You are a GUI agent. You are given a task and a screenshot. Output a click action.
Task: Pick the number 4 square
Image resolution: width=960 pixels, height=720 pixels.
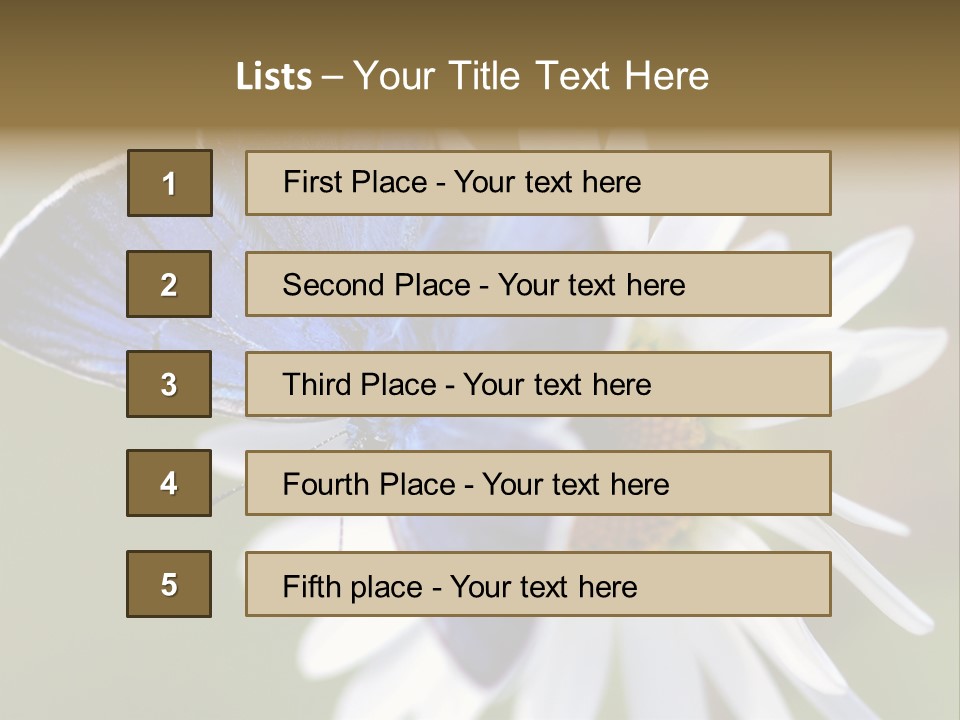click(x=169, y=484)
